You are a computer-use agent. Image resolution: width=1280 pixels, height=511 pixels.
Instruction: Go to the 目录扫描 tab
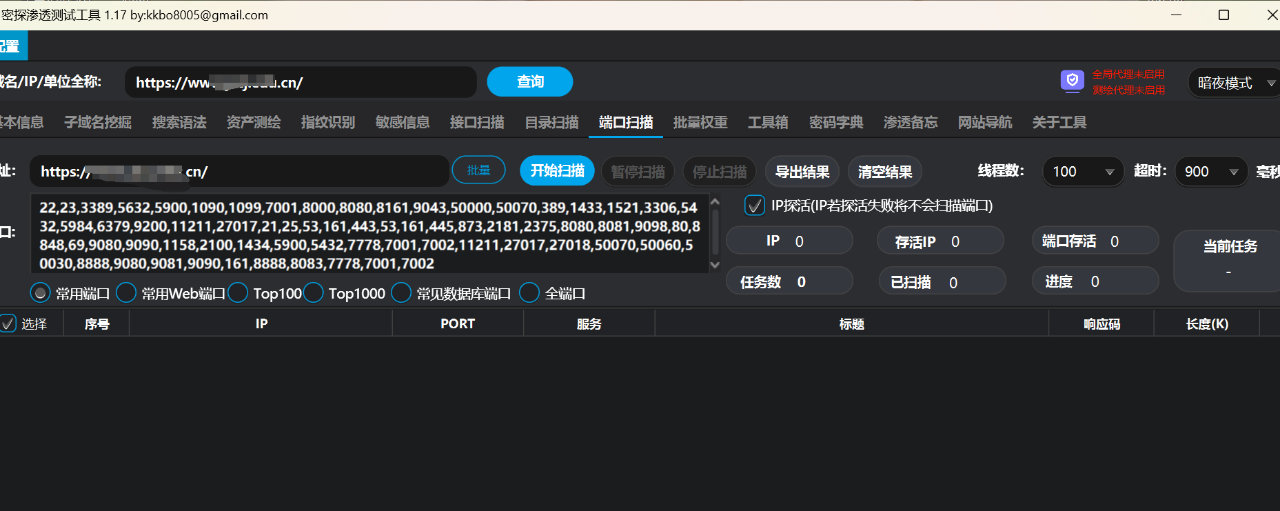(x=552, y=122)
